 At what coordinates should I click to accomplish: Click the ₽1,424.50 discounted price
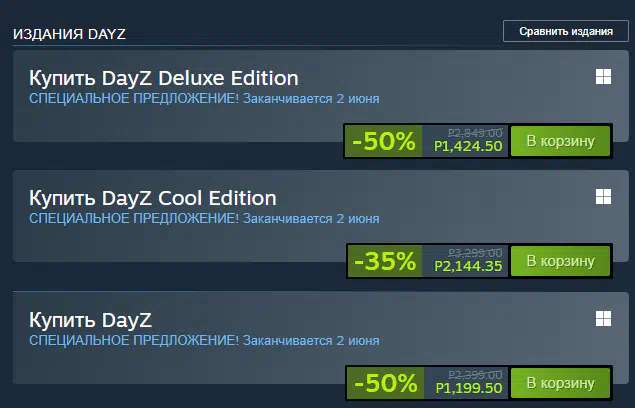pos(468,146)
